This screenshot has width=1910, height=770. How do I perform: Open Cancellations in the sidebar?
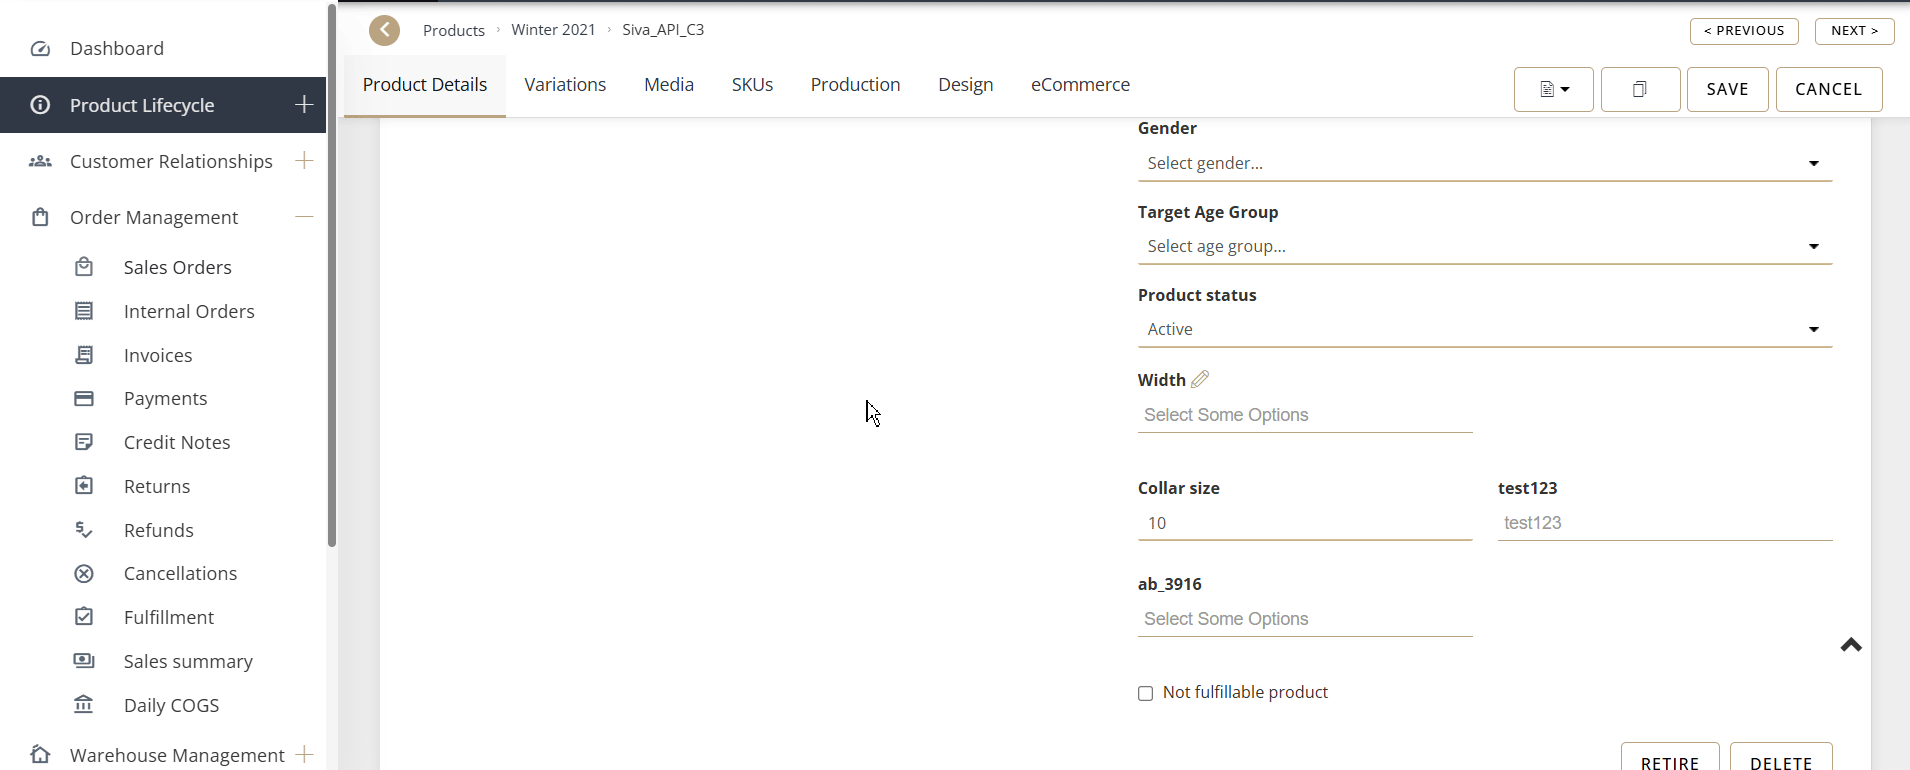tap(180, 573)
